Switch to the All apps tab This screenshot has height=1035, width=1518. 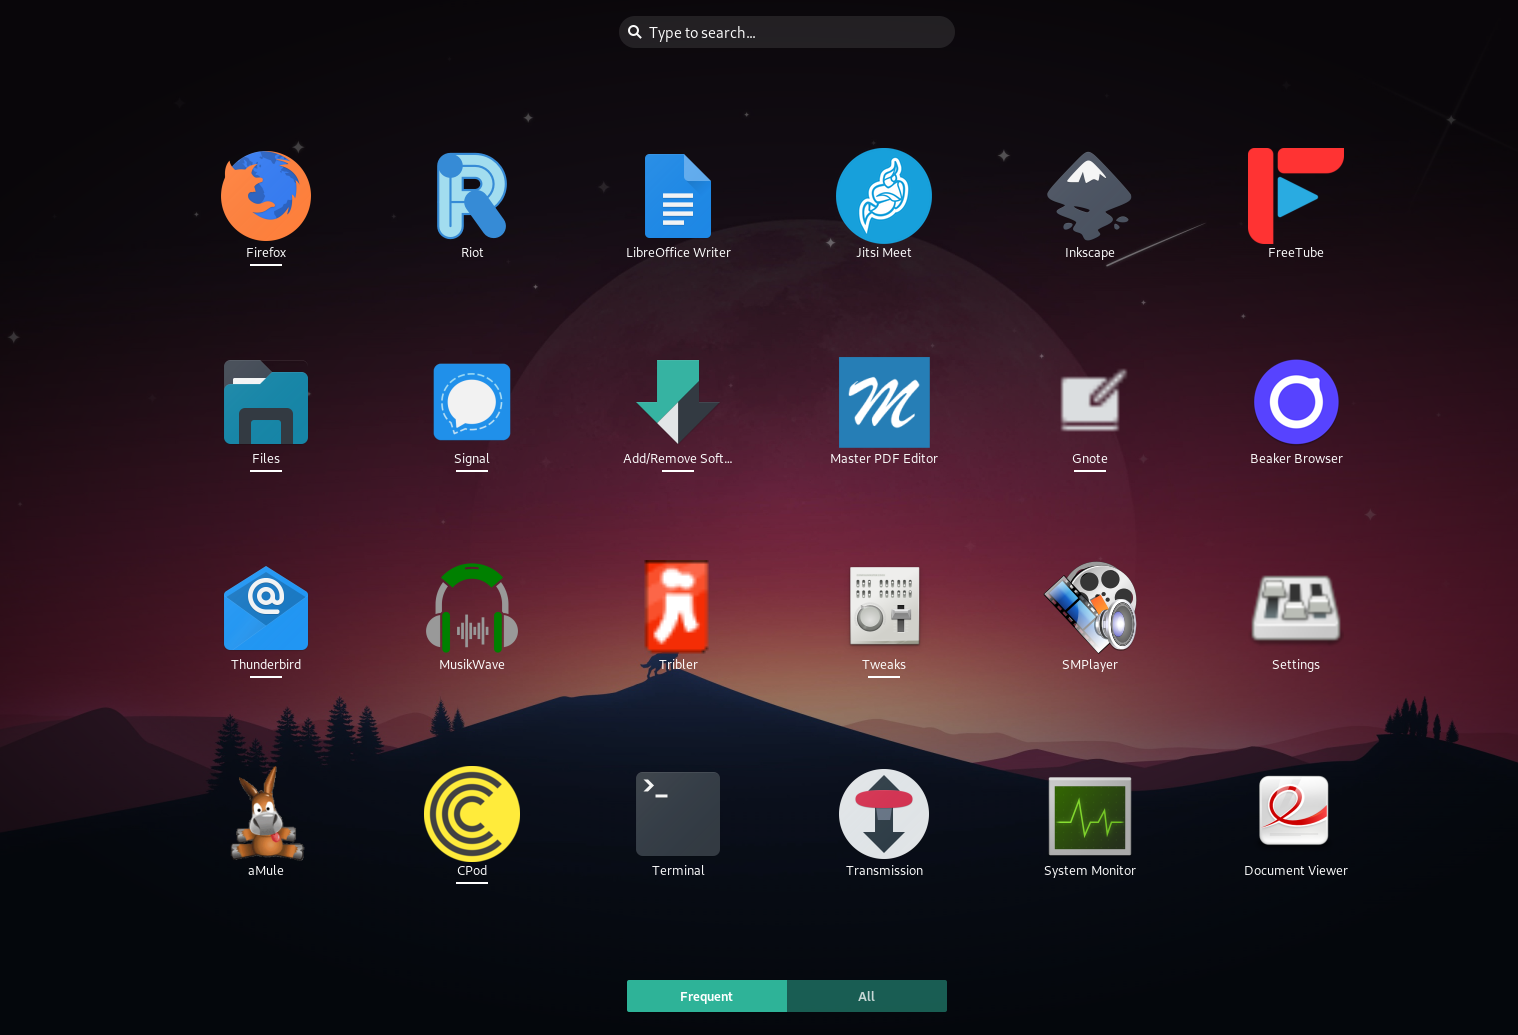point(866,996)
